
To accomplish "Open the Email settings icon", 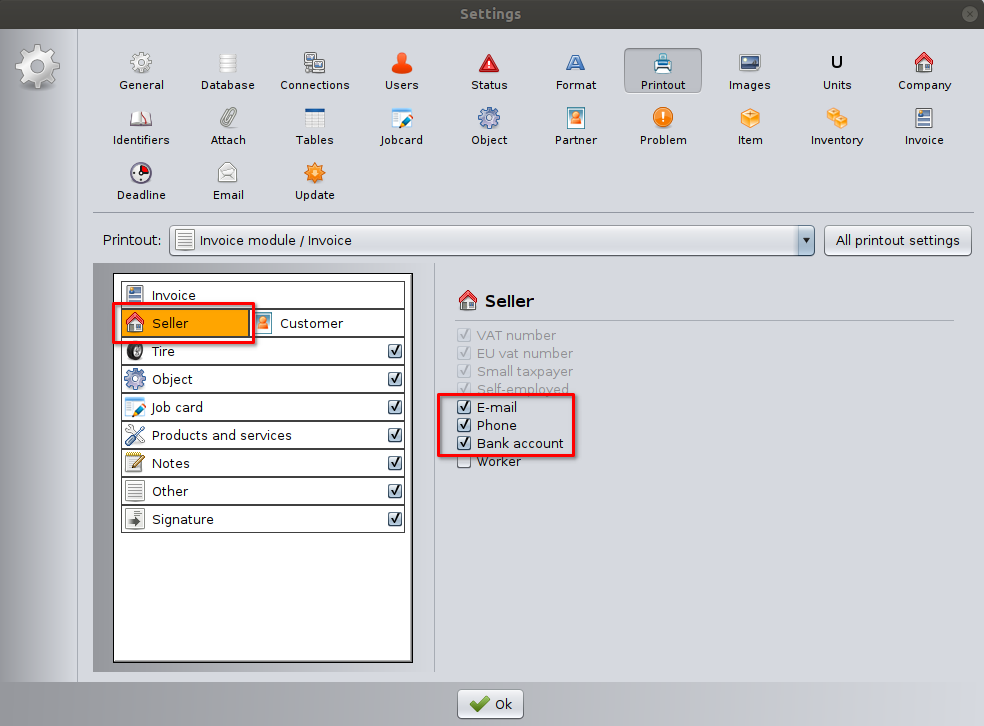I will tap(228, 182).
